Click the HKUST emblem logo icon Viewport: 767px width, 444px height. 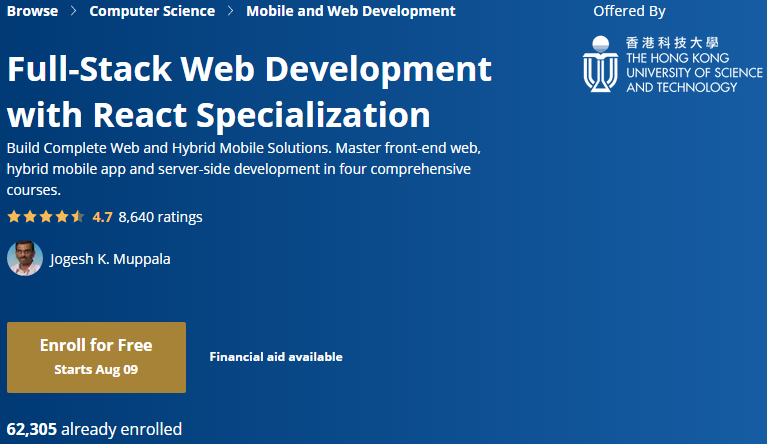pos(600,65)
